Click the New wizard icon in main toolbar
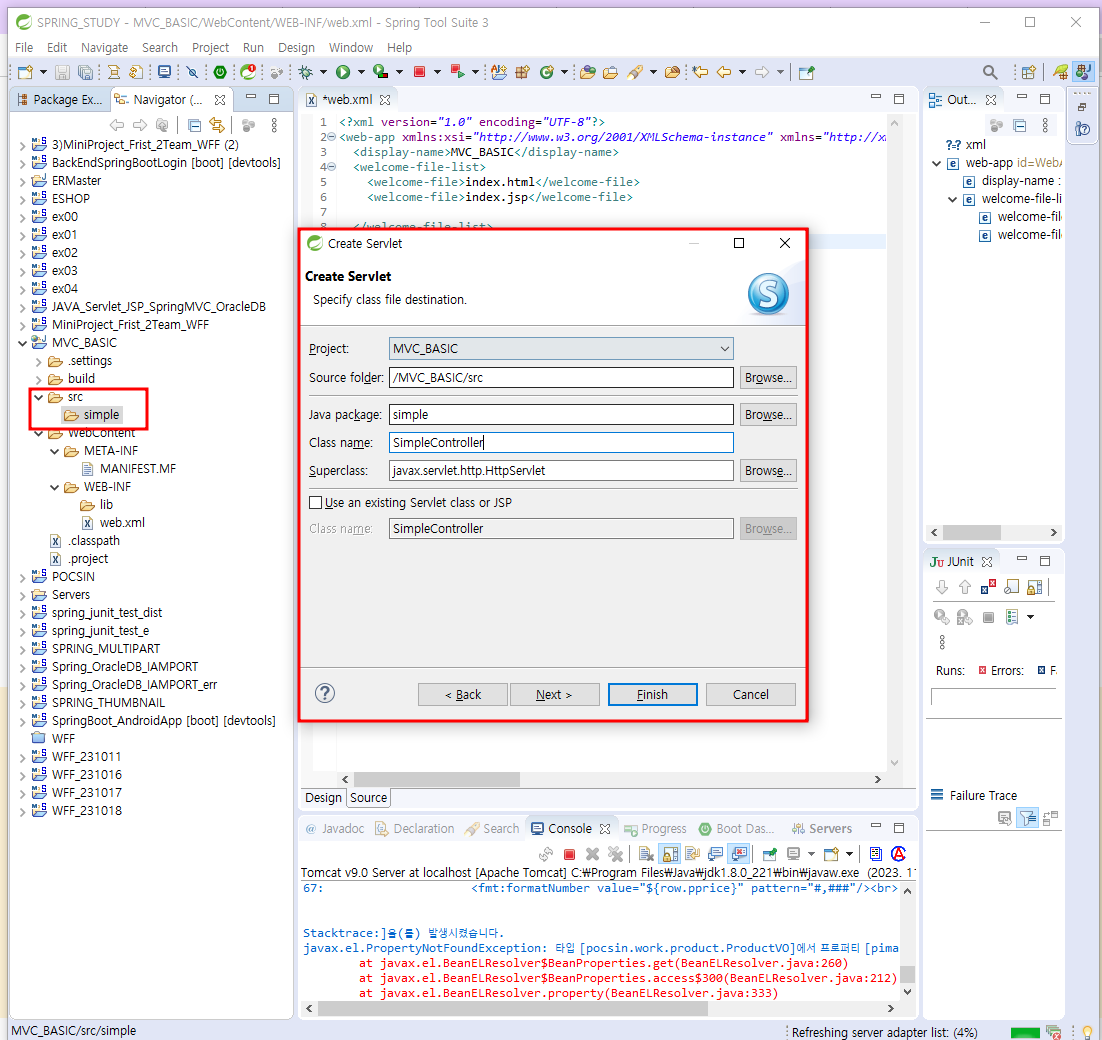This screenshot has width=1102, height=1040. (x=26, y=72)
